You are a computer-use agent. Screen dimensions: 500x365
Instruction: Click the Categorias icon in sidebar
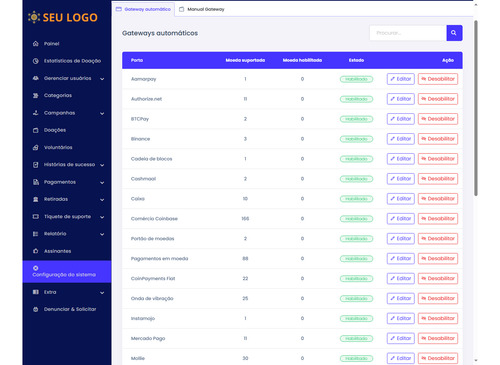36,96
